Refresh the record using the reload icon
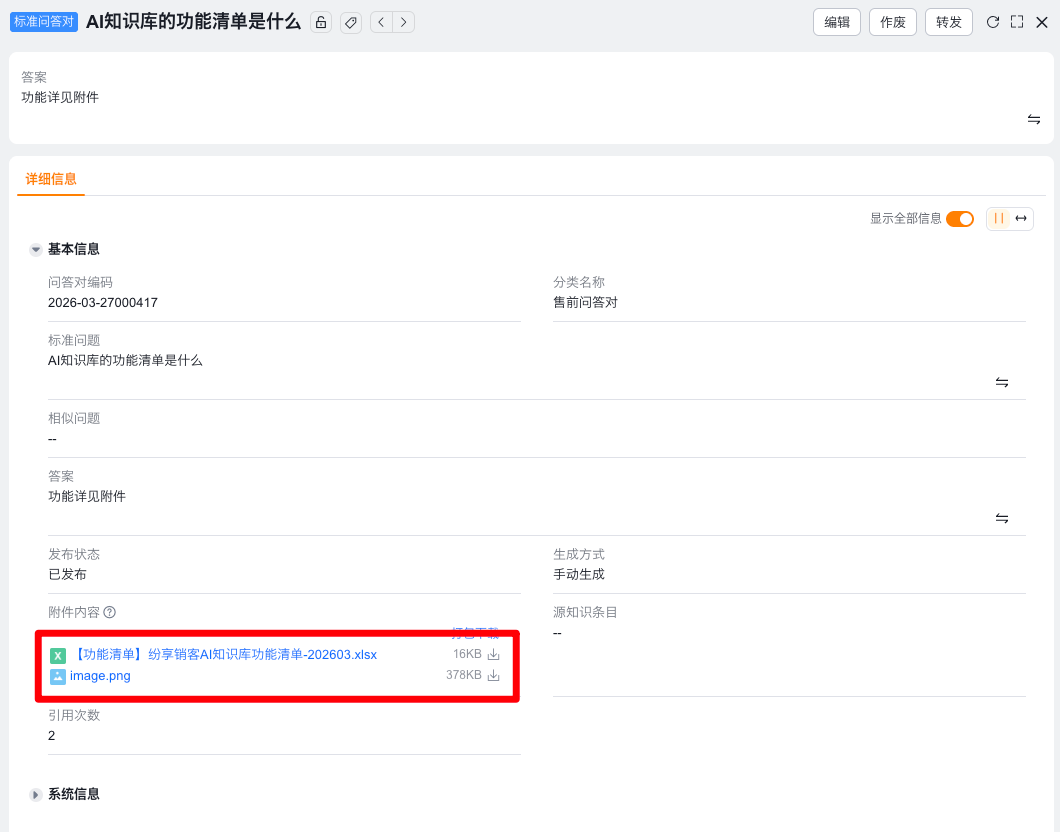 992,22
